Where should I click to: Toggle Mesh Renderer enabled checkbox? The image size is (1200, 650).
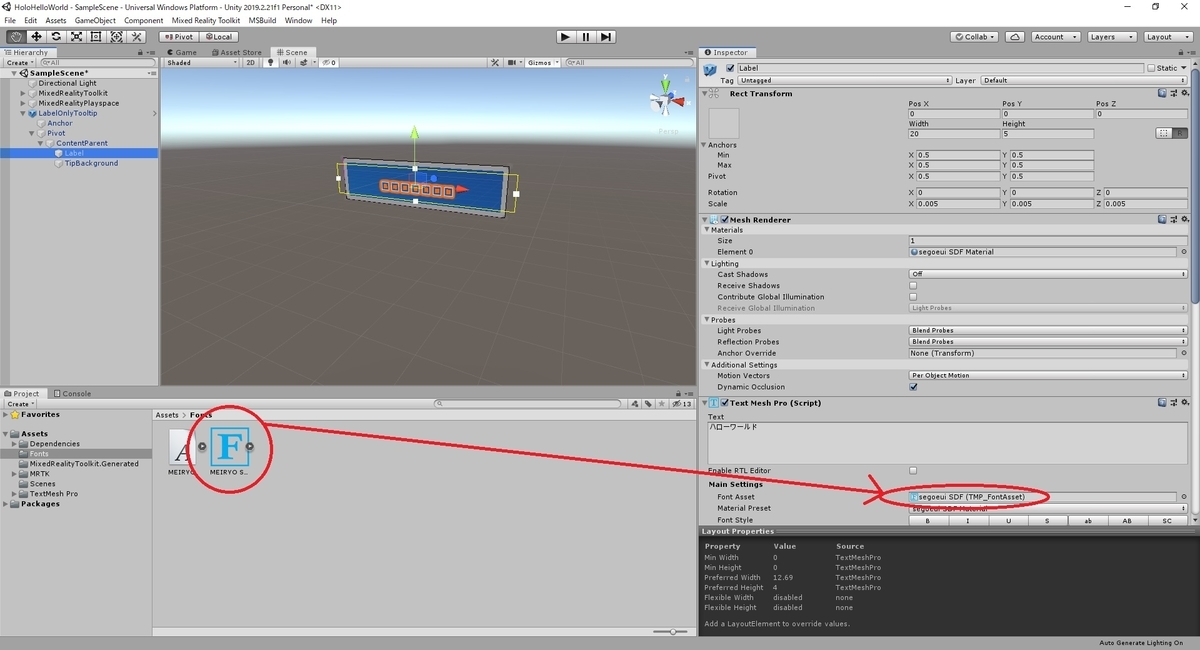coord(725,219)
